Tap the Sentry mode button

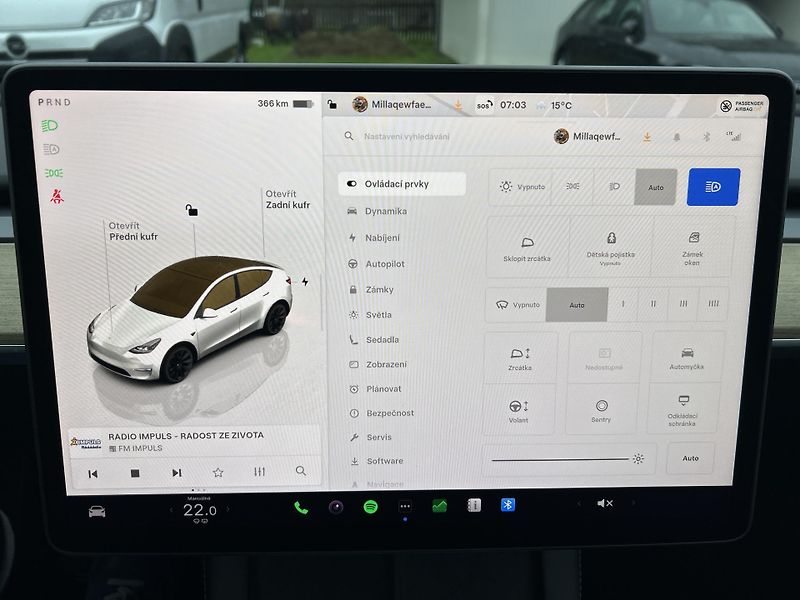(x=602, y=409)
